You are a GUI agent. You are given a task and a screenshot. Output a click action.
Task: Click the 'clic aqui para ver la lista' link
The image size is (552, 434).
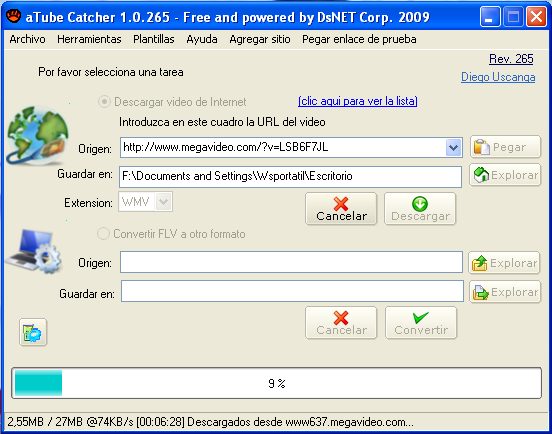358,101
